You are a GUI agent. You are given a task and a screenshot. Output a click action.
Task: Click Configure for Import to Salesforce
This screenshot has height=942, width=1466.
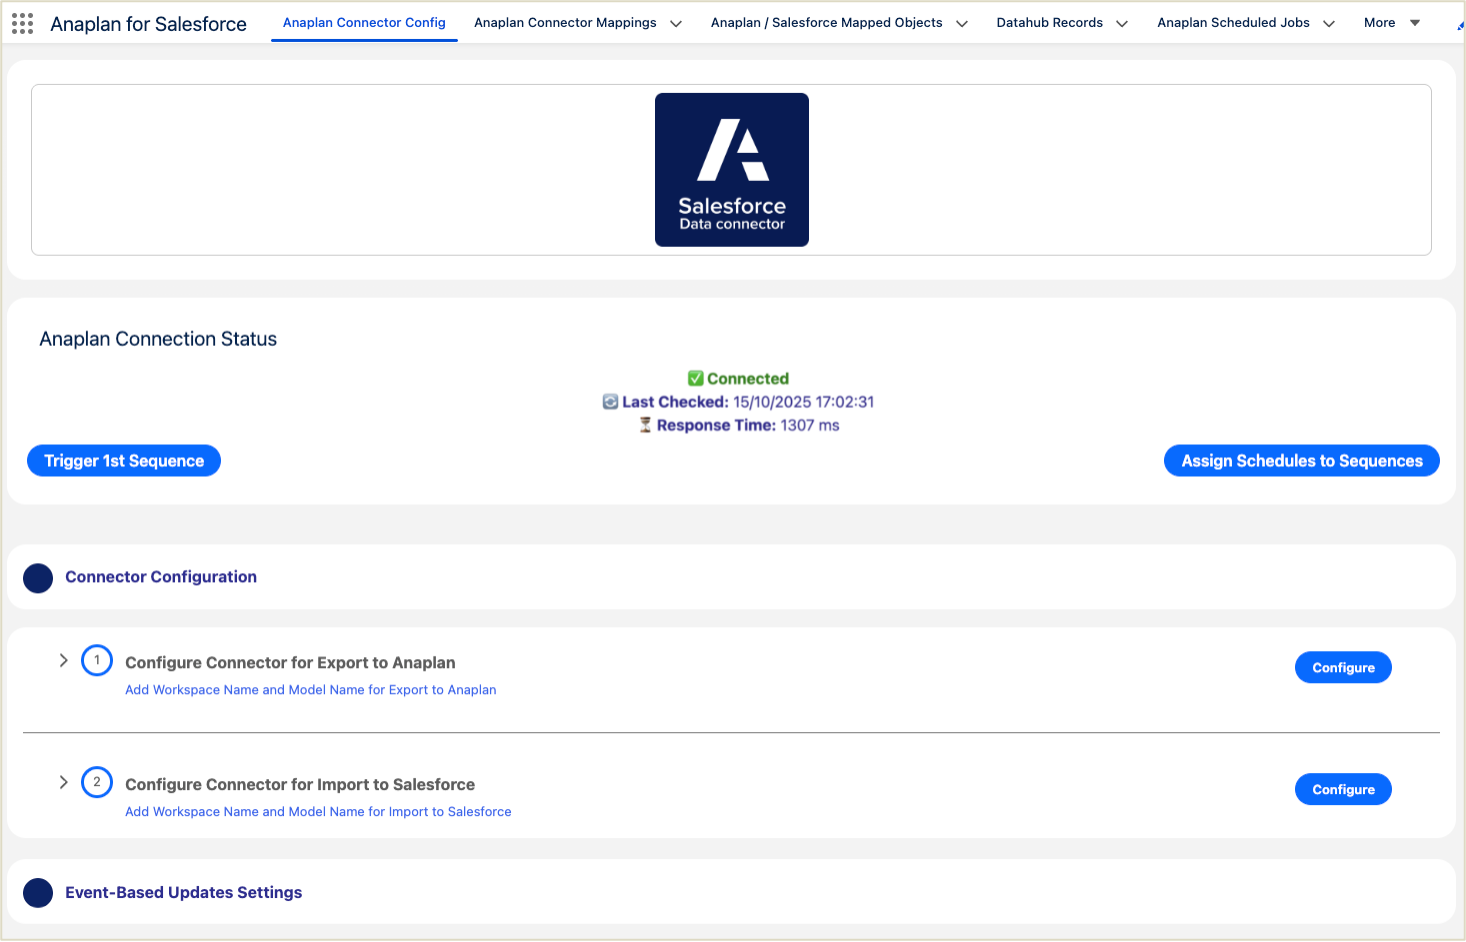point(1343,790)
